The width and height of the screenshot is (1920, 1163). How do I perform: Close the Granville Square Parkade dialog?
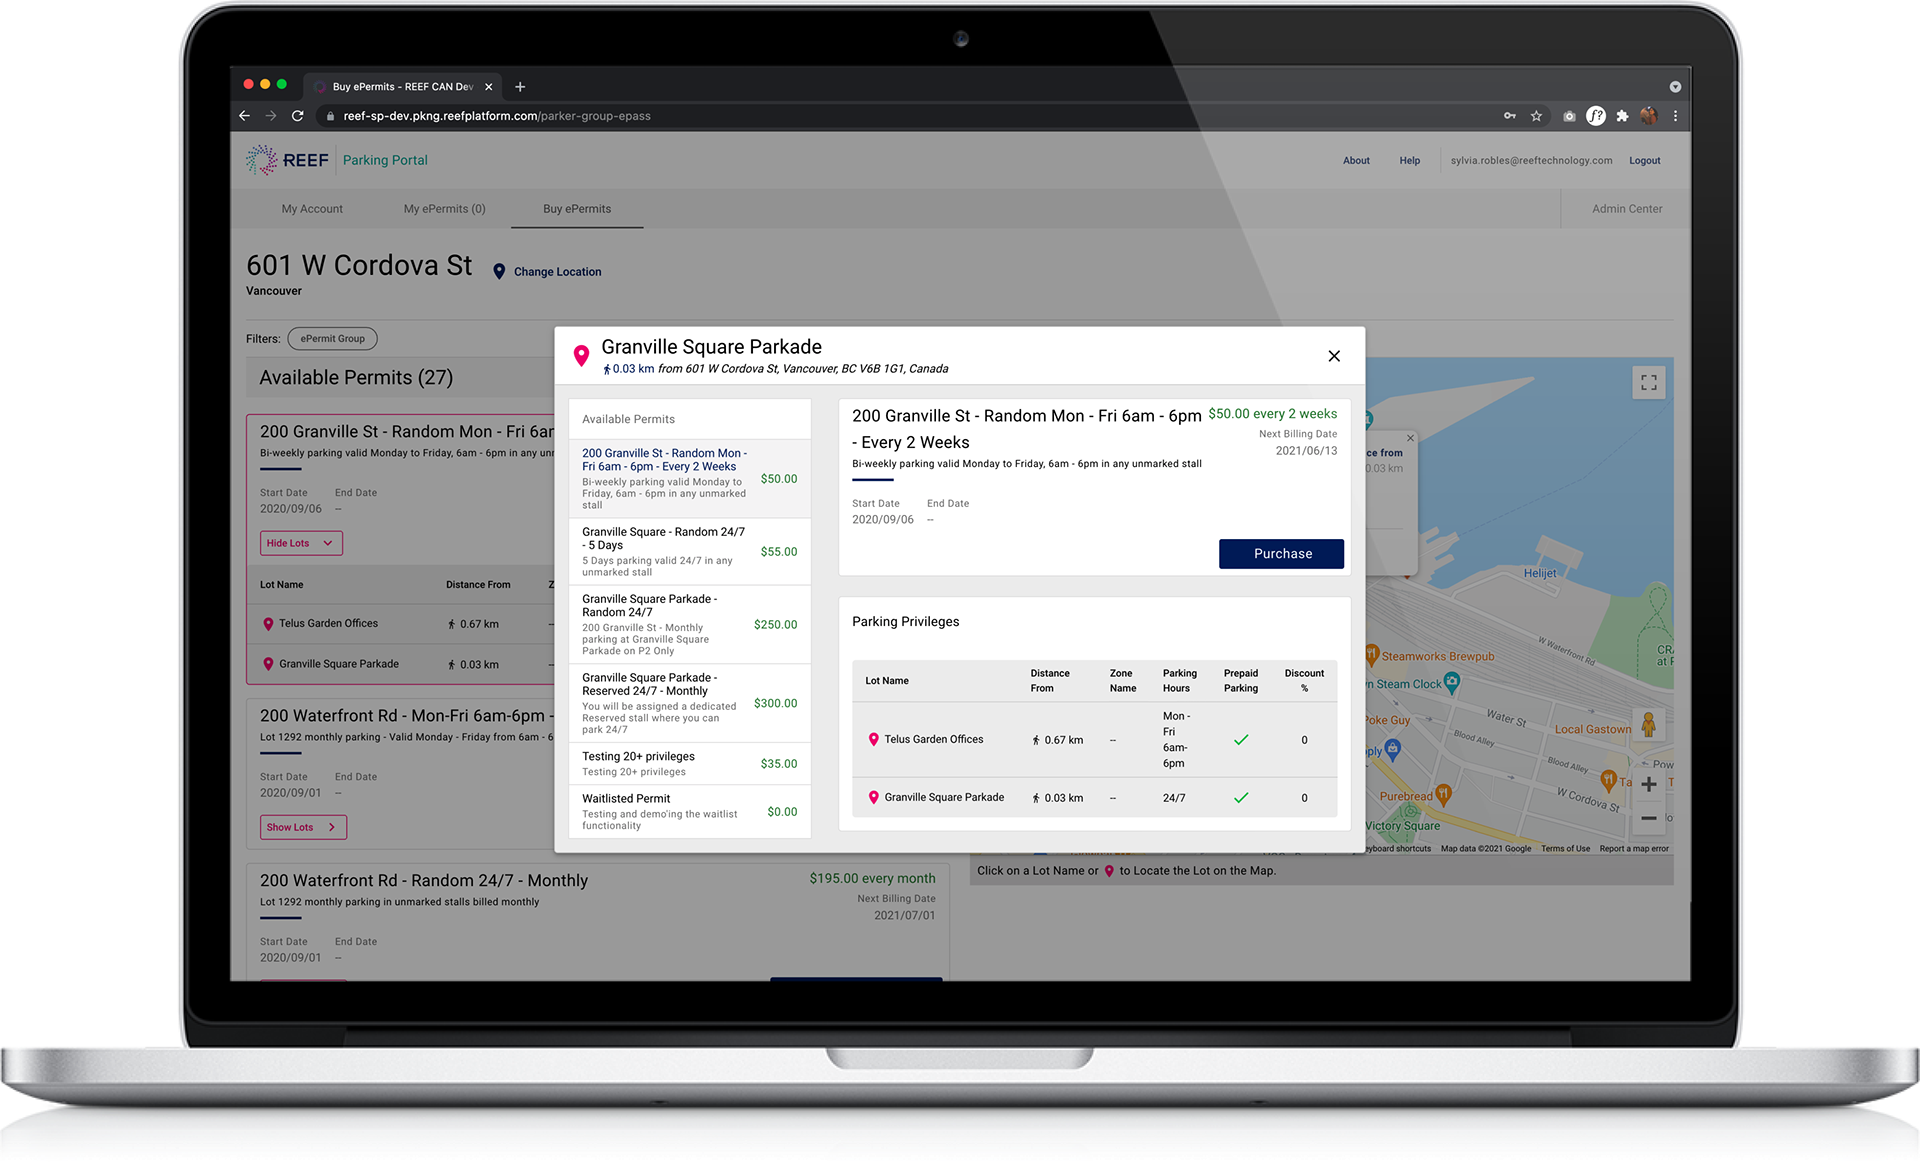[1334, 356]
